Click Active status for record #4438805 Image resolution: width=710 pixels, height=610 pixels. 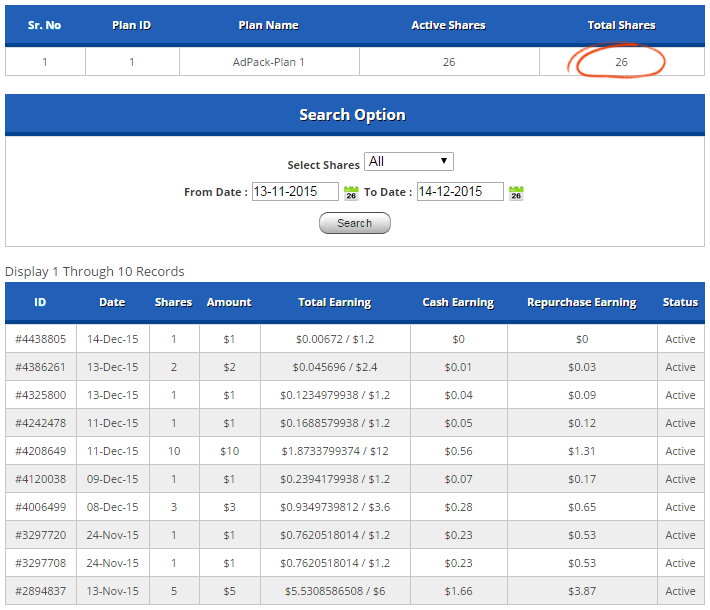tap(680, 339)
